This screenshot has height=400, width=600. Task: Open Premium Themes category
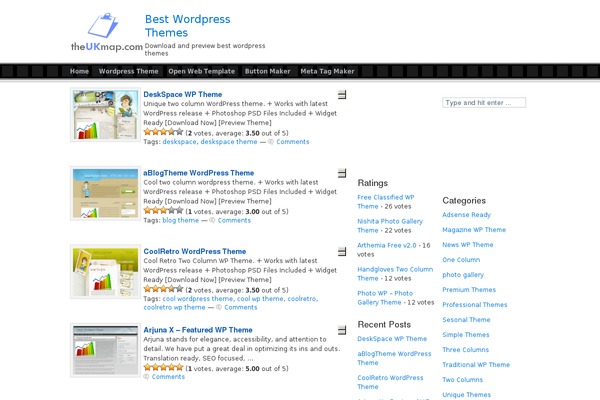click(x=469, y=290)
